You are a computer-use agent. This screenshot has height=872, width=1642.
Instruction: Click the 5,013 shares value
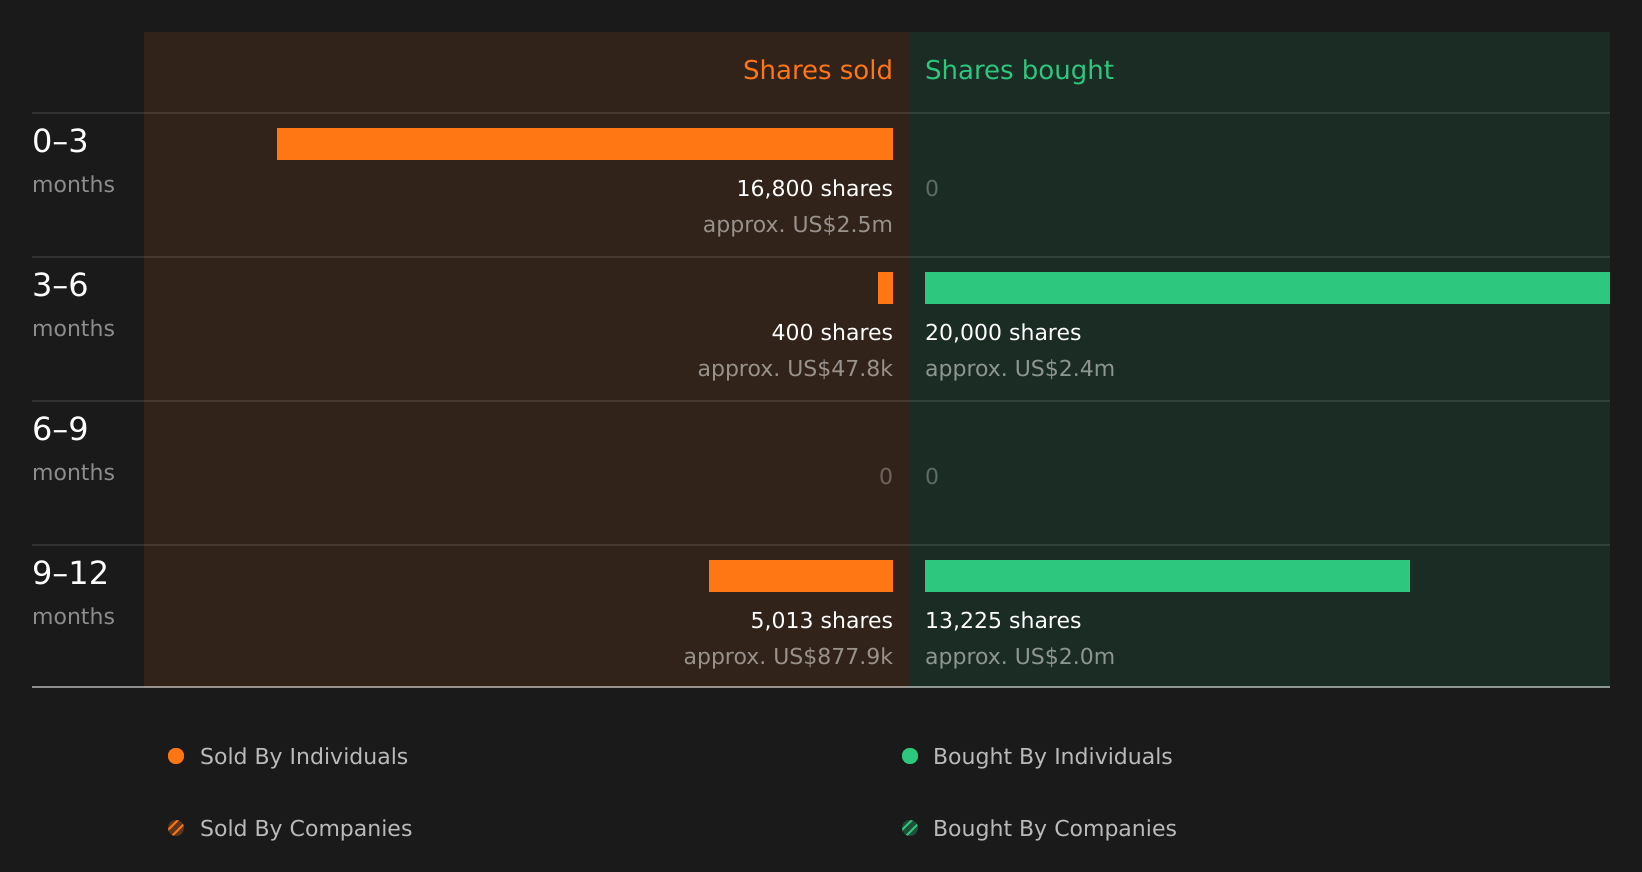(x=821, y=621)
